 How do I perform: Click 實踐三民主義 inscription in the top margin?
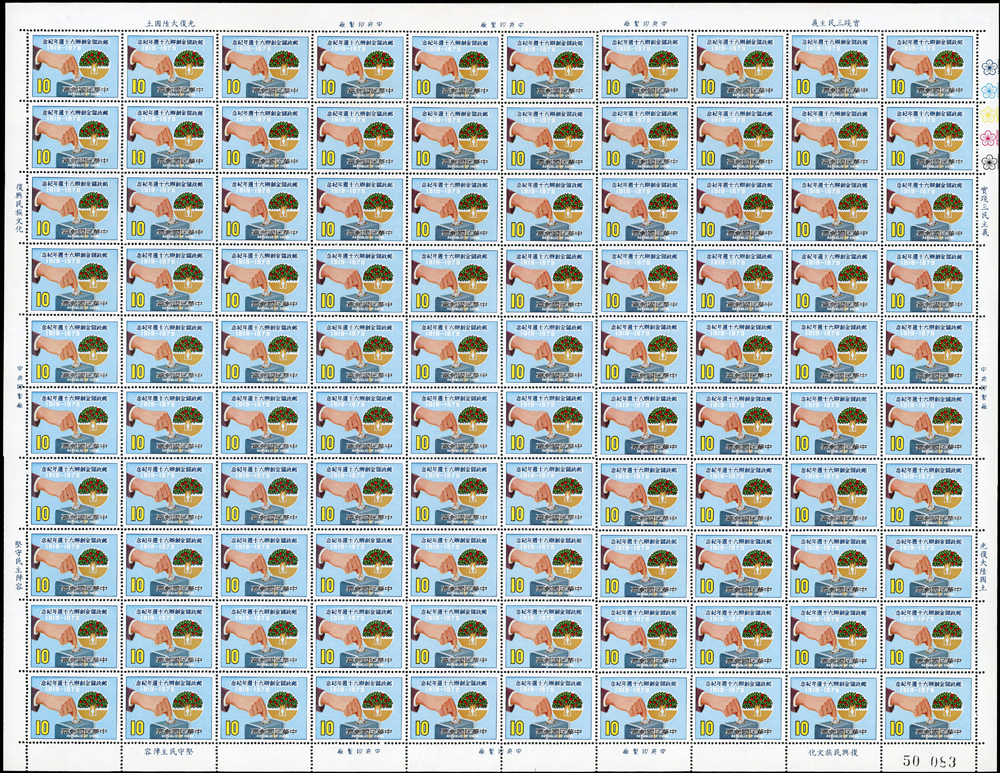point(832,21)
